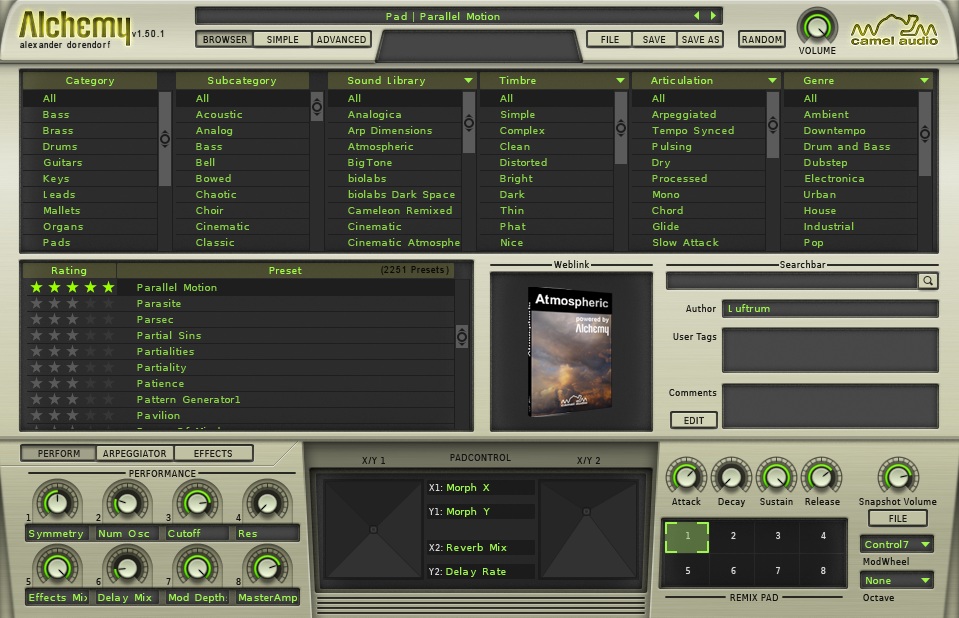Click the Release knob
The width and height of the screenshot is (959, 618).
point(822,476)
